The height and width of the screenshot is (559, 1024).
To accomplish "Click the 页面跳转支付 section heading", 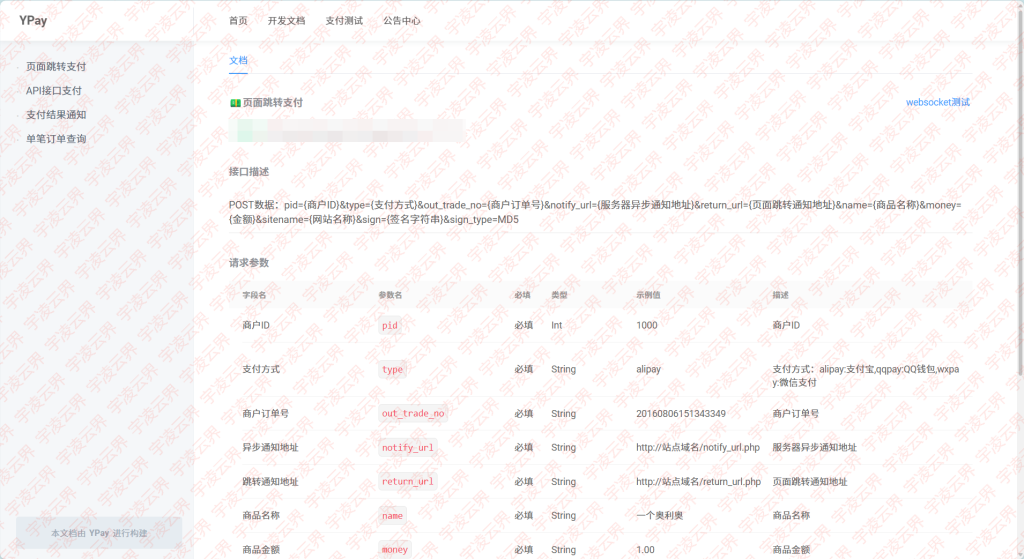I will click(273, 103).
